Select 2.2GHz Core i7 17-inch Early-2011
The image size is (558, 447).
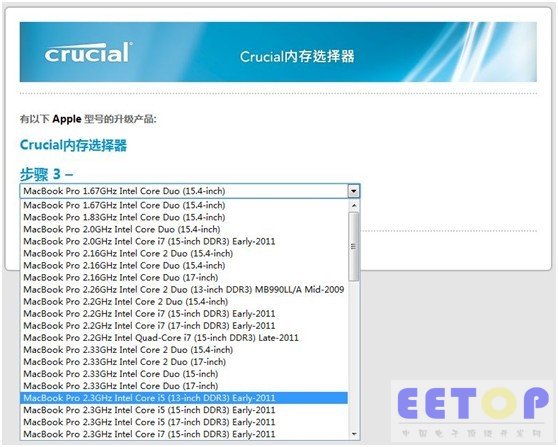coord(184,326)
